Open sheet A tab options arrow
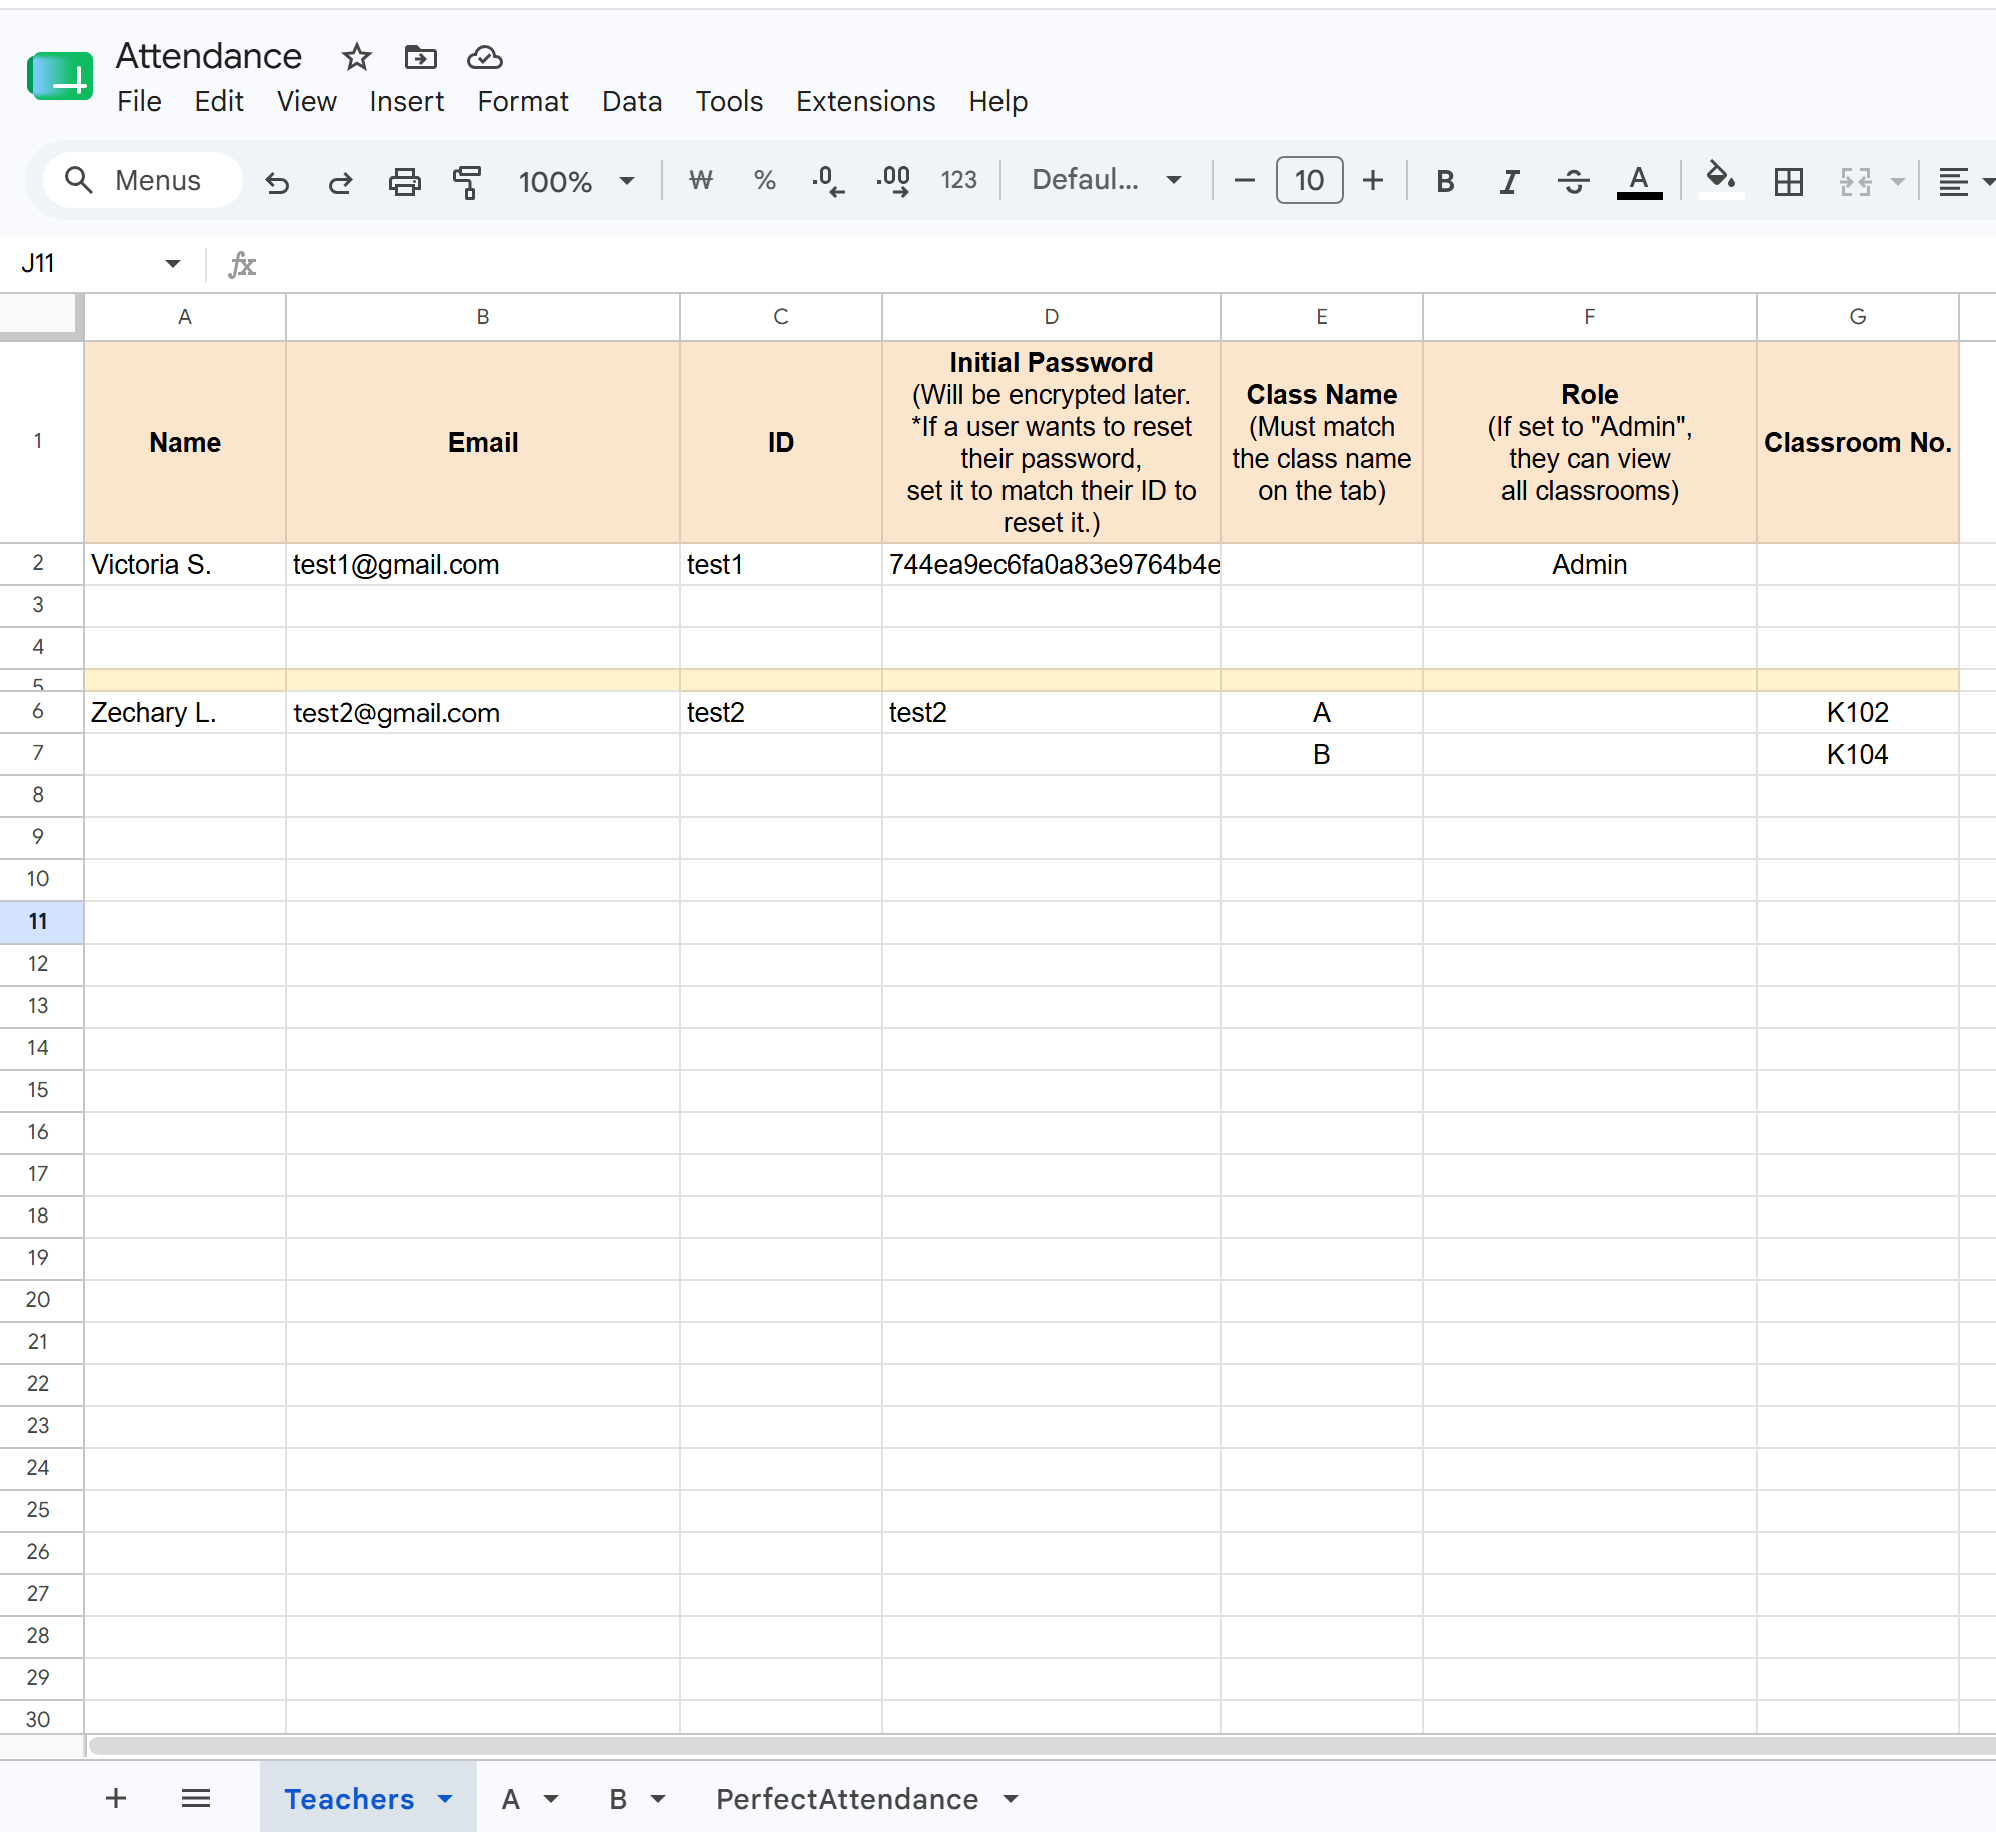Screen dimensions: 1996x1832 click(x=551, y=1799)
